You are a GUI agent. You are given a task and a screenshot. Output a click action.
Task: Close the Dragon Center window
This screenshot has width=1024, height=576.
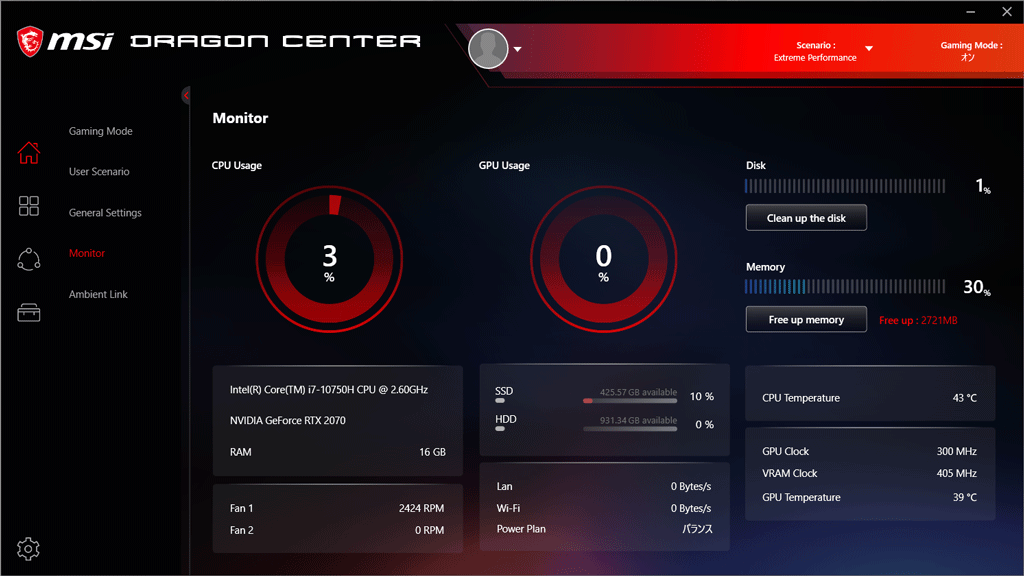coord(1007,12)
